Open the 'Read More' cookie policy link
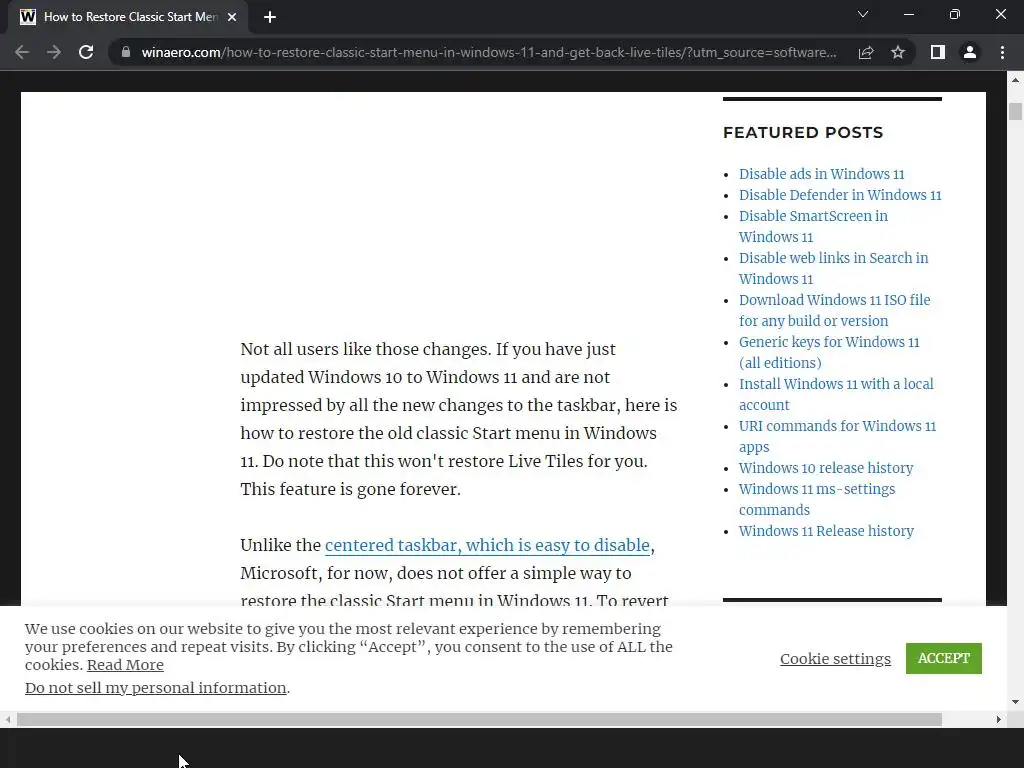 tap(125, 665)
